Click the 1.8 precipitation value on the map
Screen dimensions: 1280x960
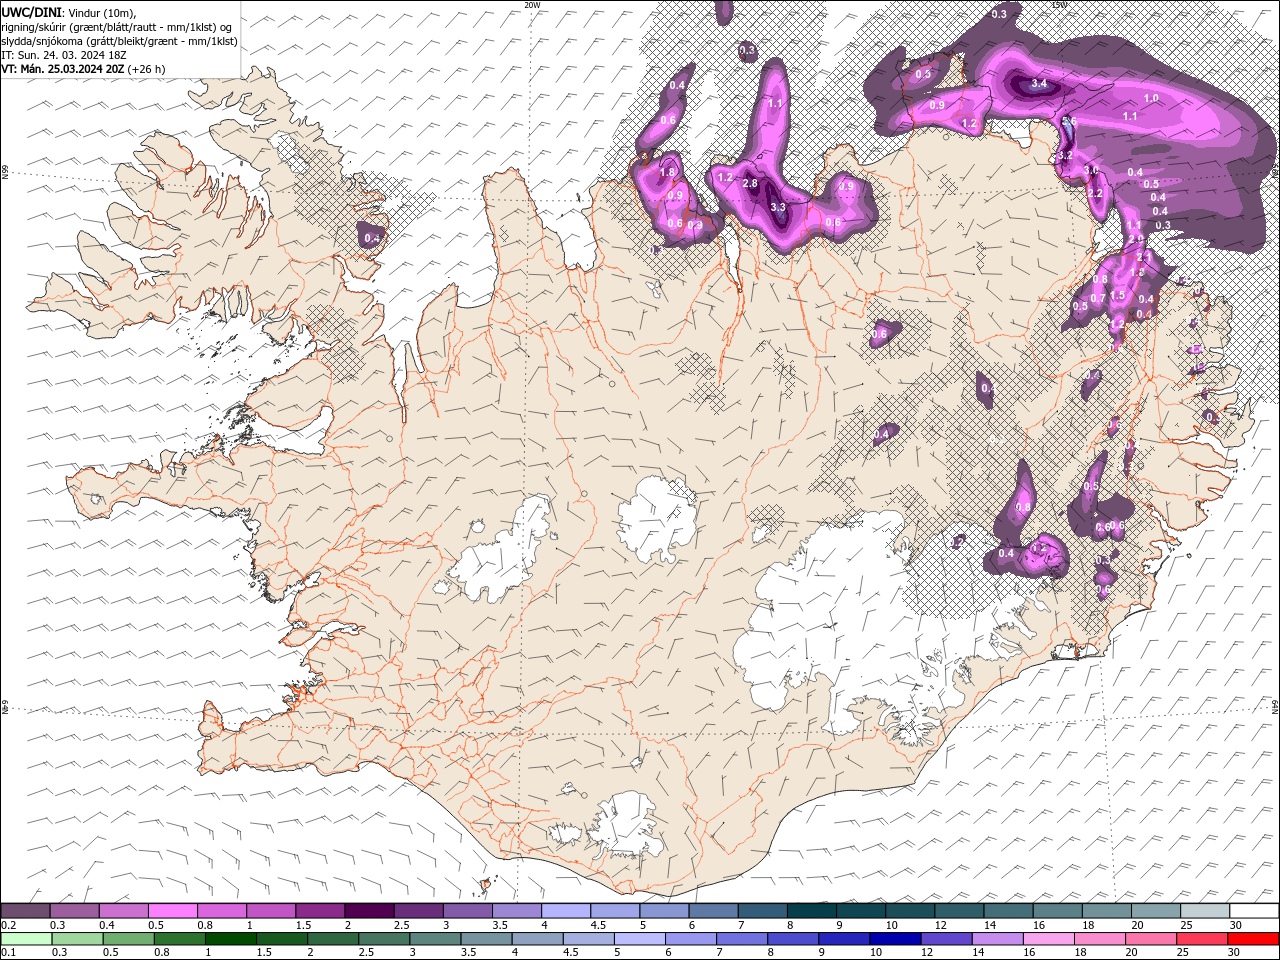[x=667, y=172]
